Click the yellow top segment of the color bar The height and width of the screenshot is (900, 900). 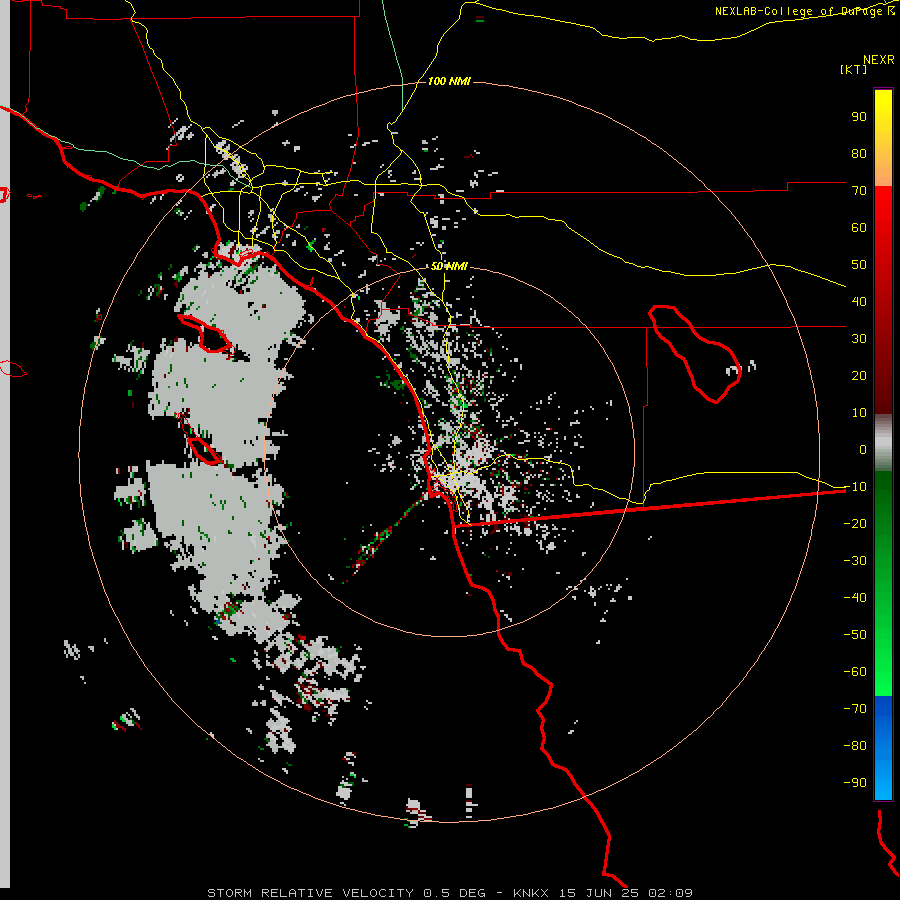(883, 138)
